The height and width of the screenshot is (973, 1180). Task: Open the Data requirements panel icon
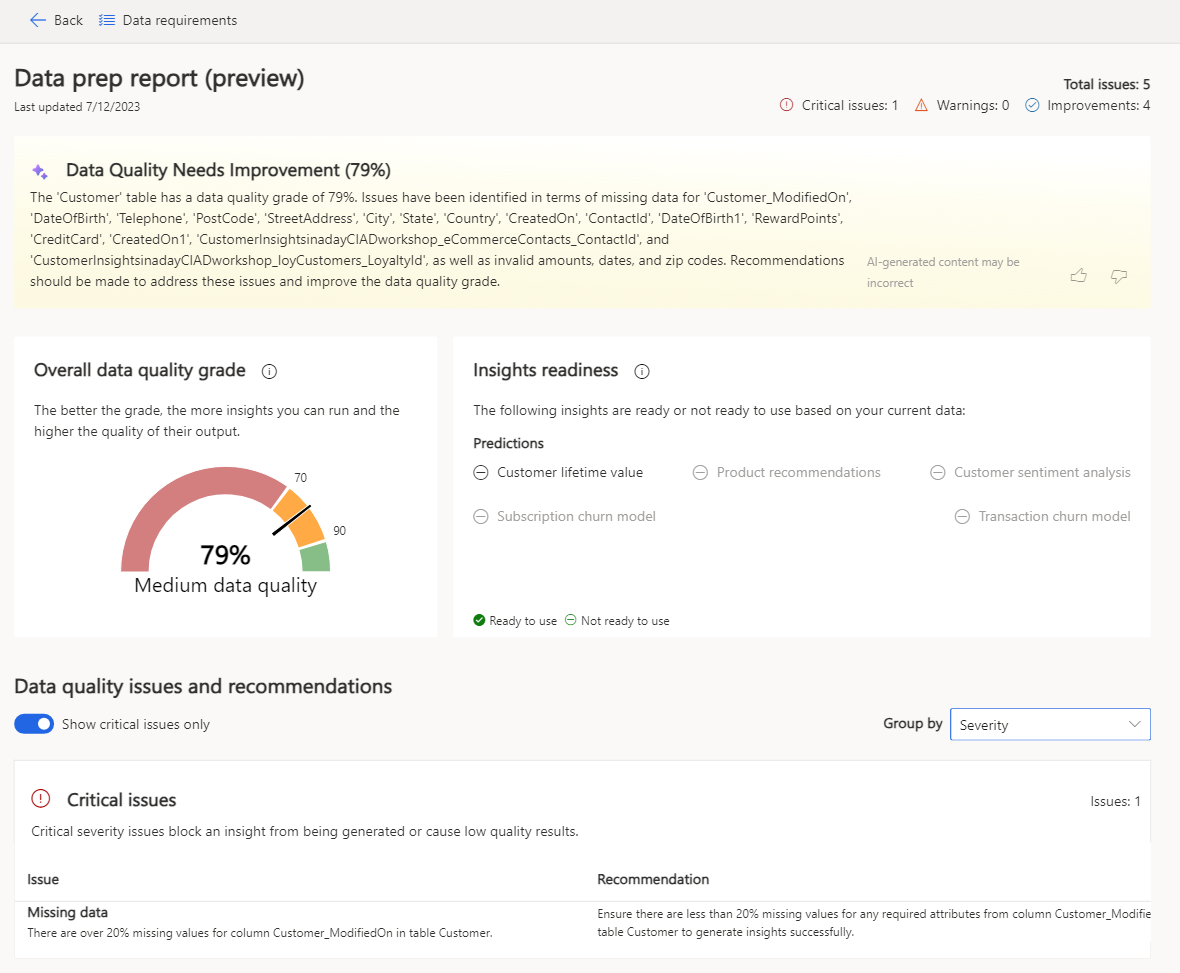[x=106, y=20]
